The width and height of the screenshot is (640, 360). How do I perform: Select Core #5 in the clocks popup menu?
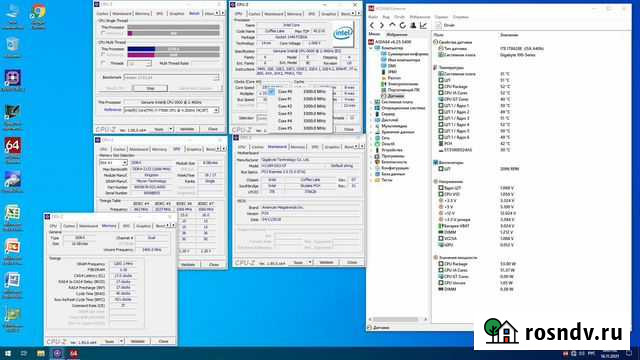301,128
